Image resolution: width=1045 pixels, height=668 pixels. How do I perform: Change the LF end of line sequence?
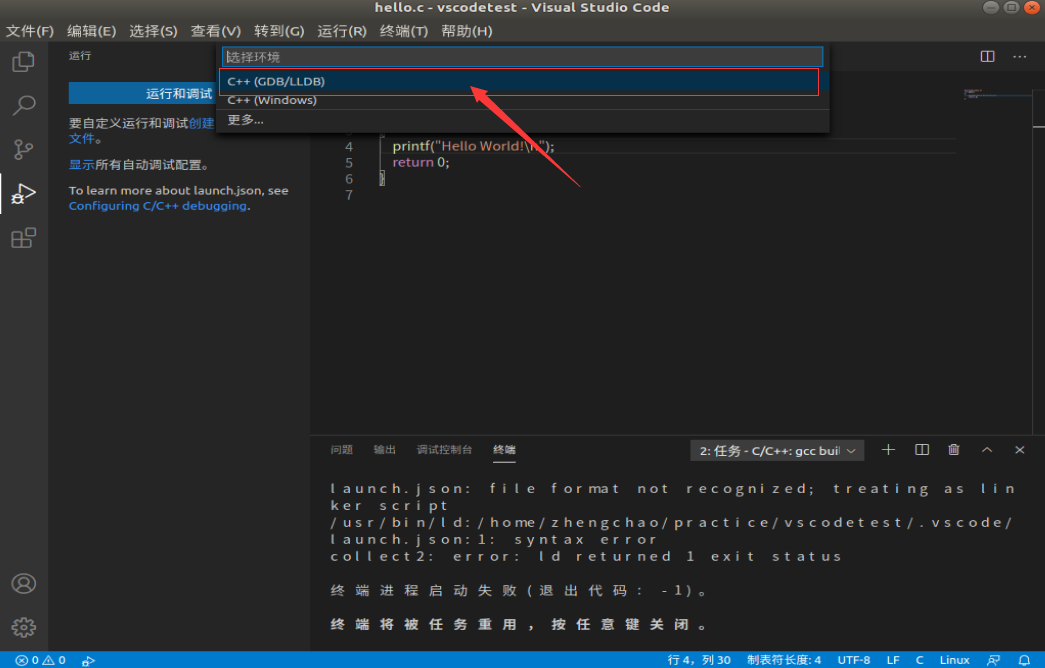(x=893, y=660)
